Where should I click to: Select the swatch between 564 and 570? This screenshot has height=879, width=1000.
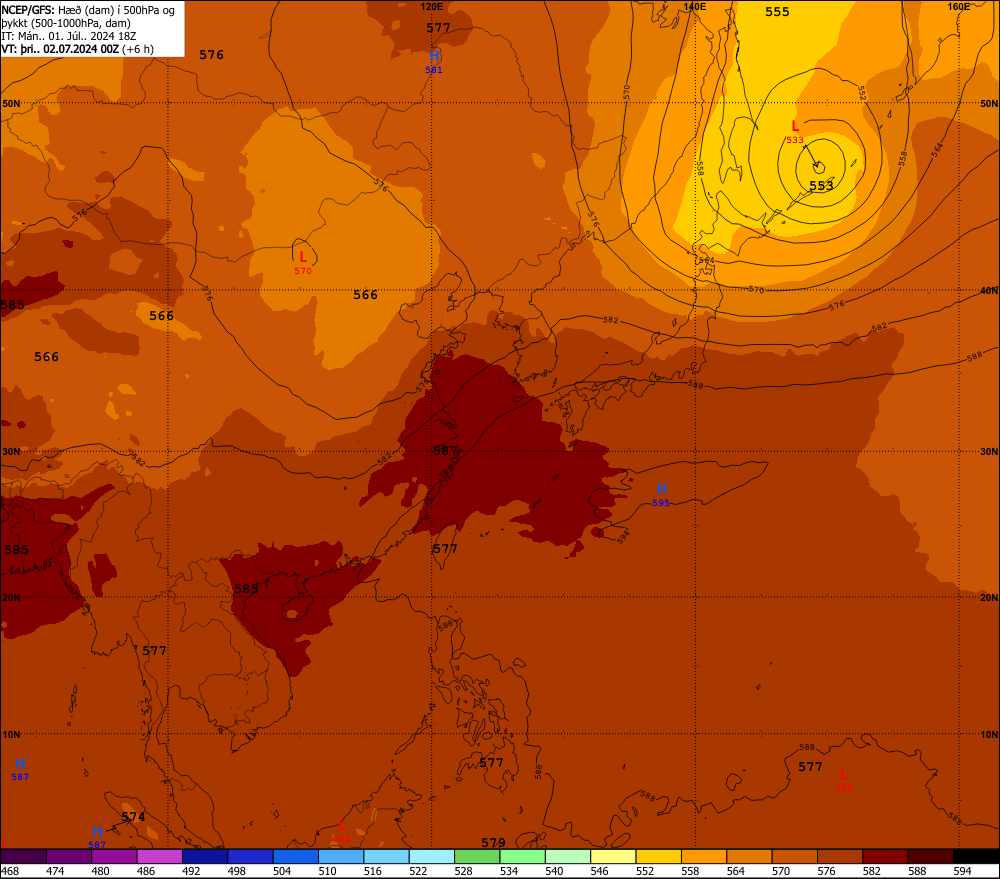[749, 856]
